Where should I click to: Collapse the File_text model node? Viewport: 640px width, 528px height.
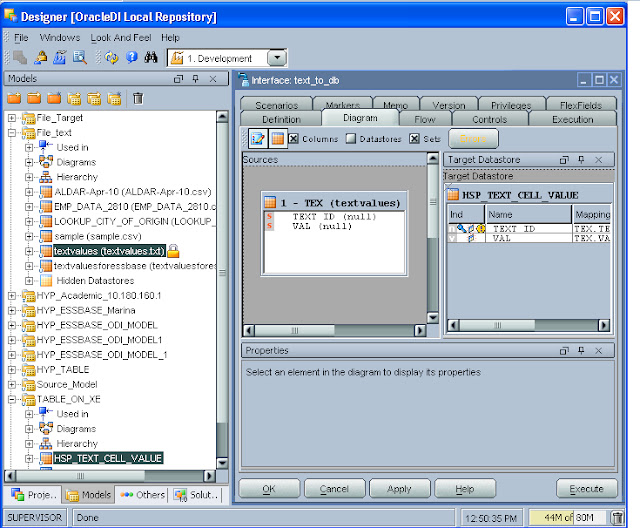[12, 133]
